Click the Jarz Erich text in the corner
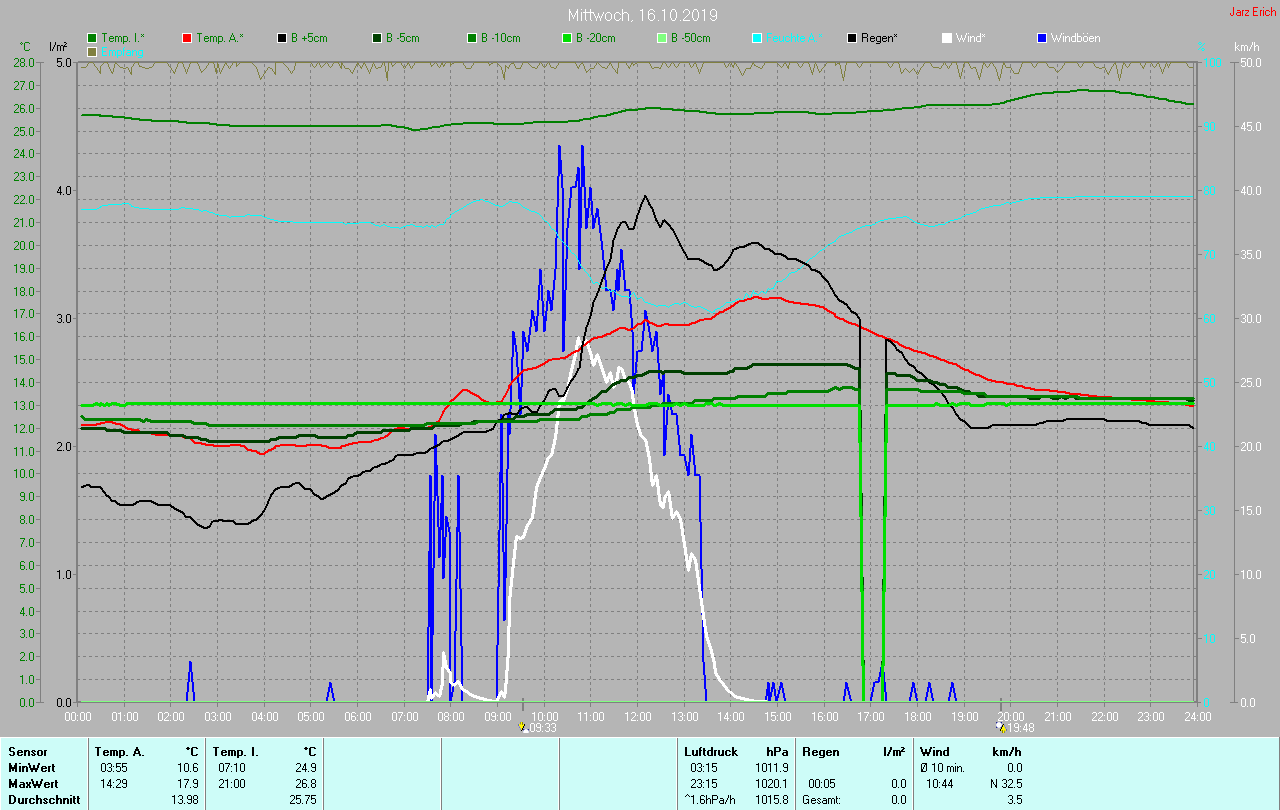The image size is (1280, 810). point(1252,13)
